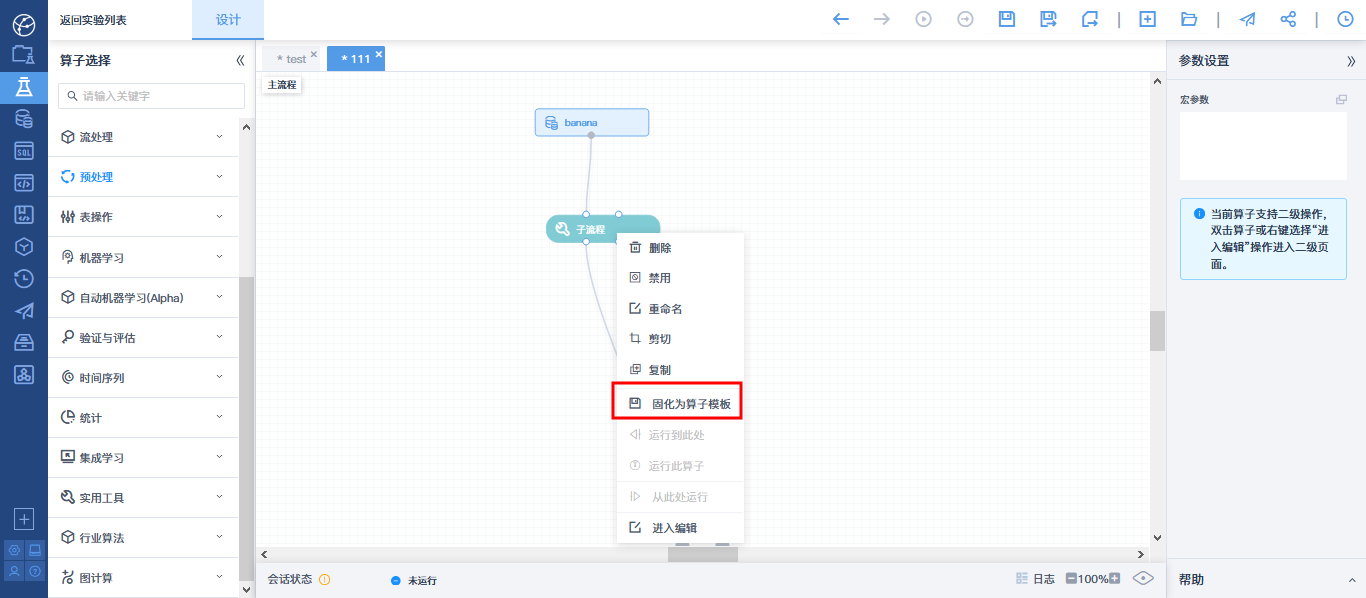Choose 剪切 from the context menu

[680, 339]
